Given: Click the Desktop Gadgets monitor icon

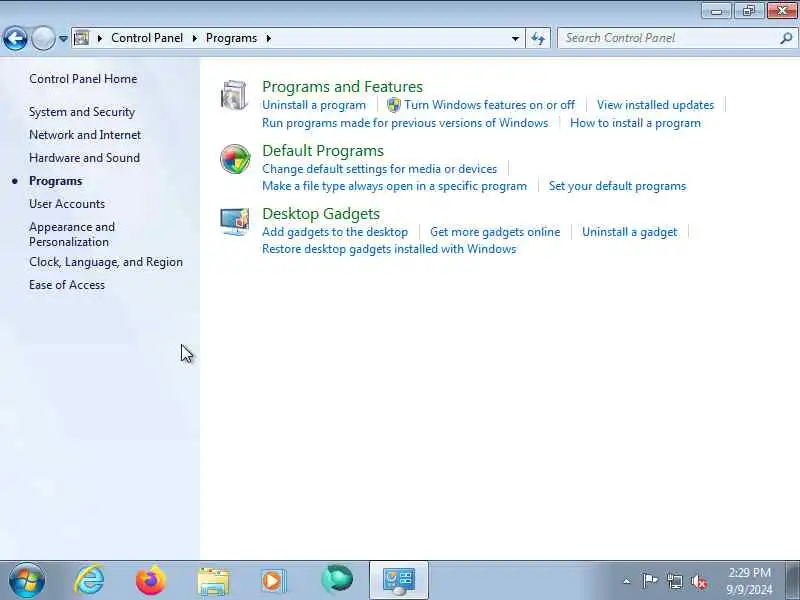Looking at the screenshot, I should 235,221.
